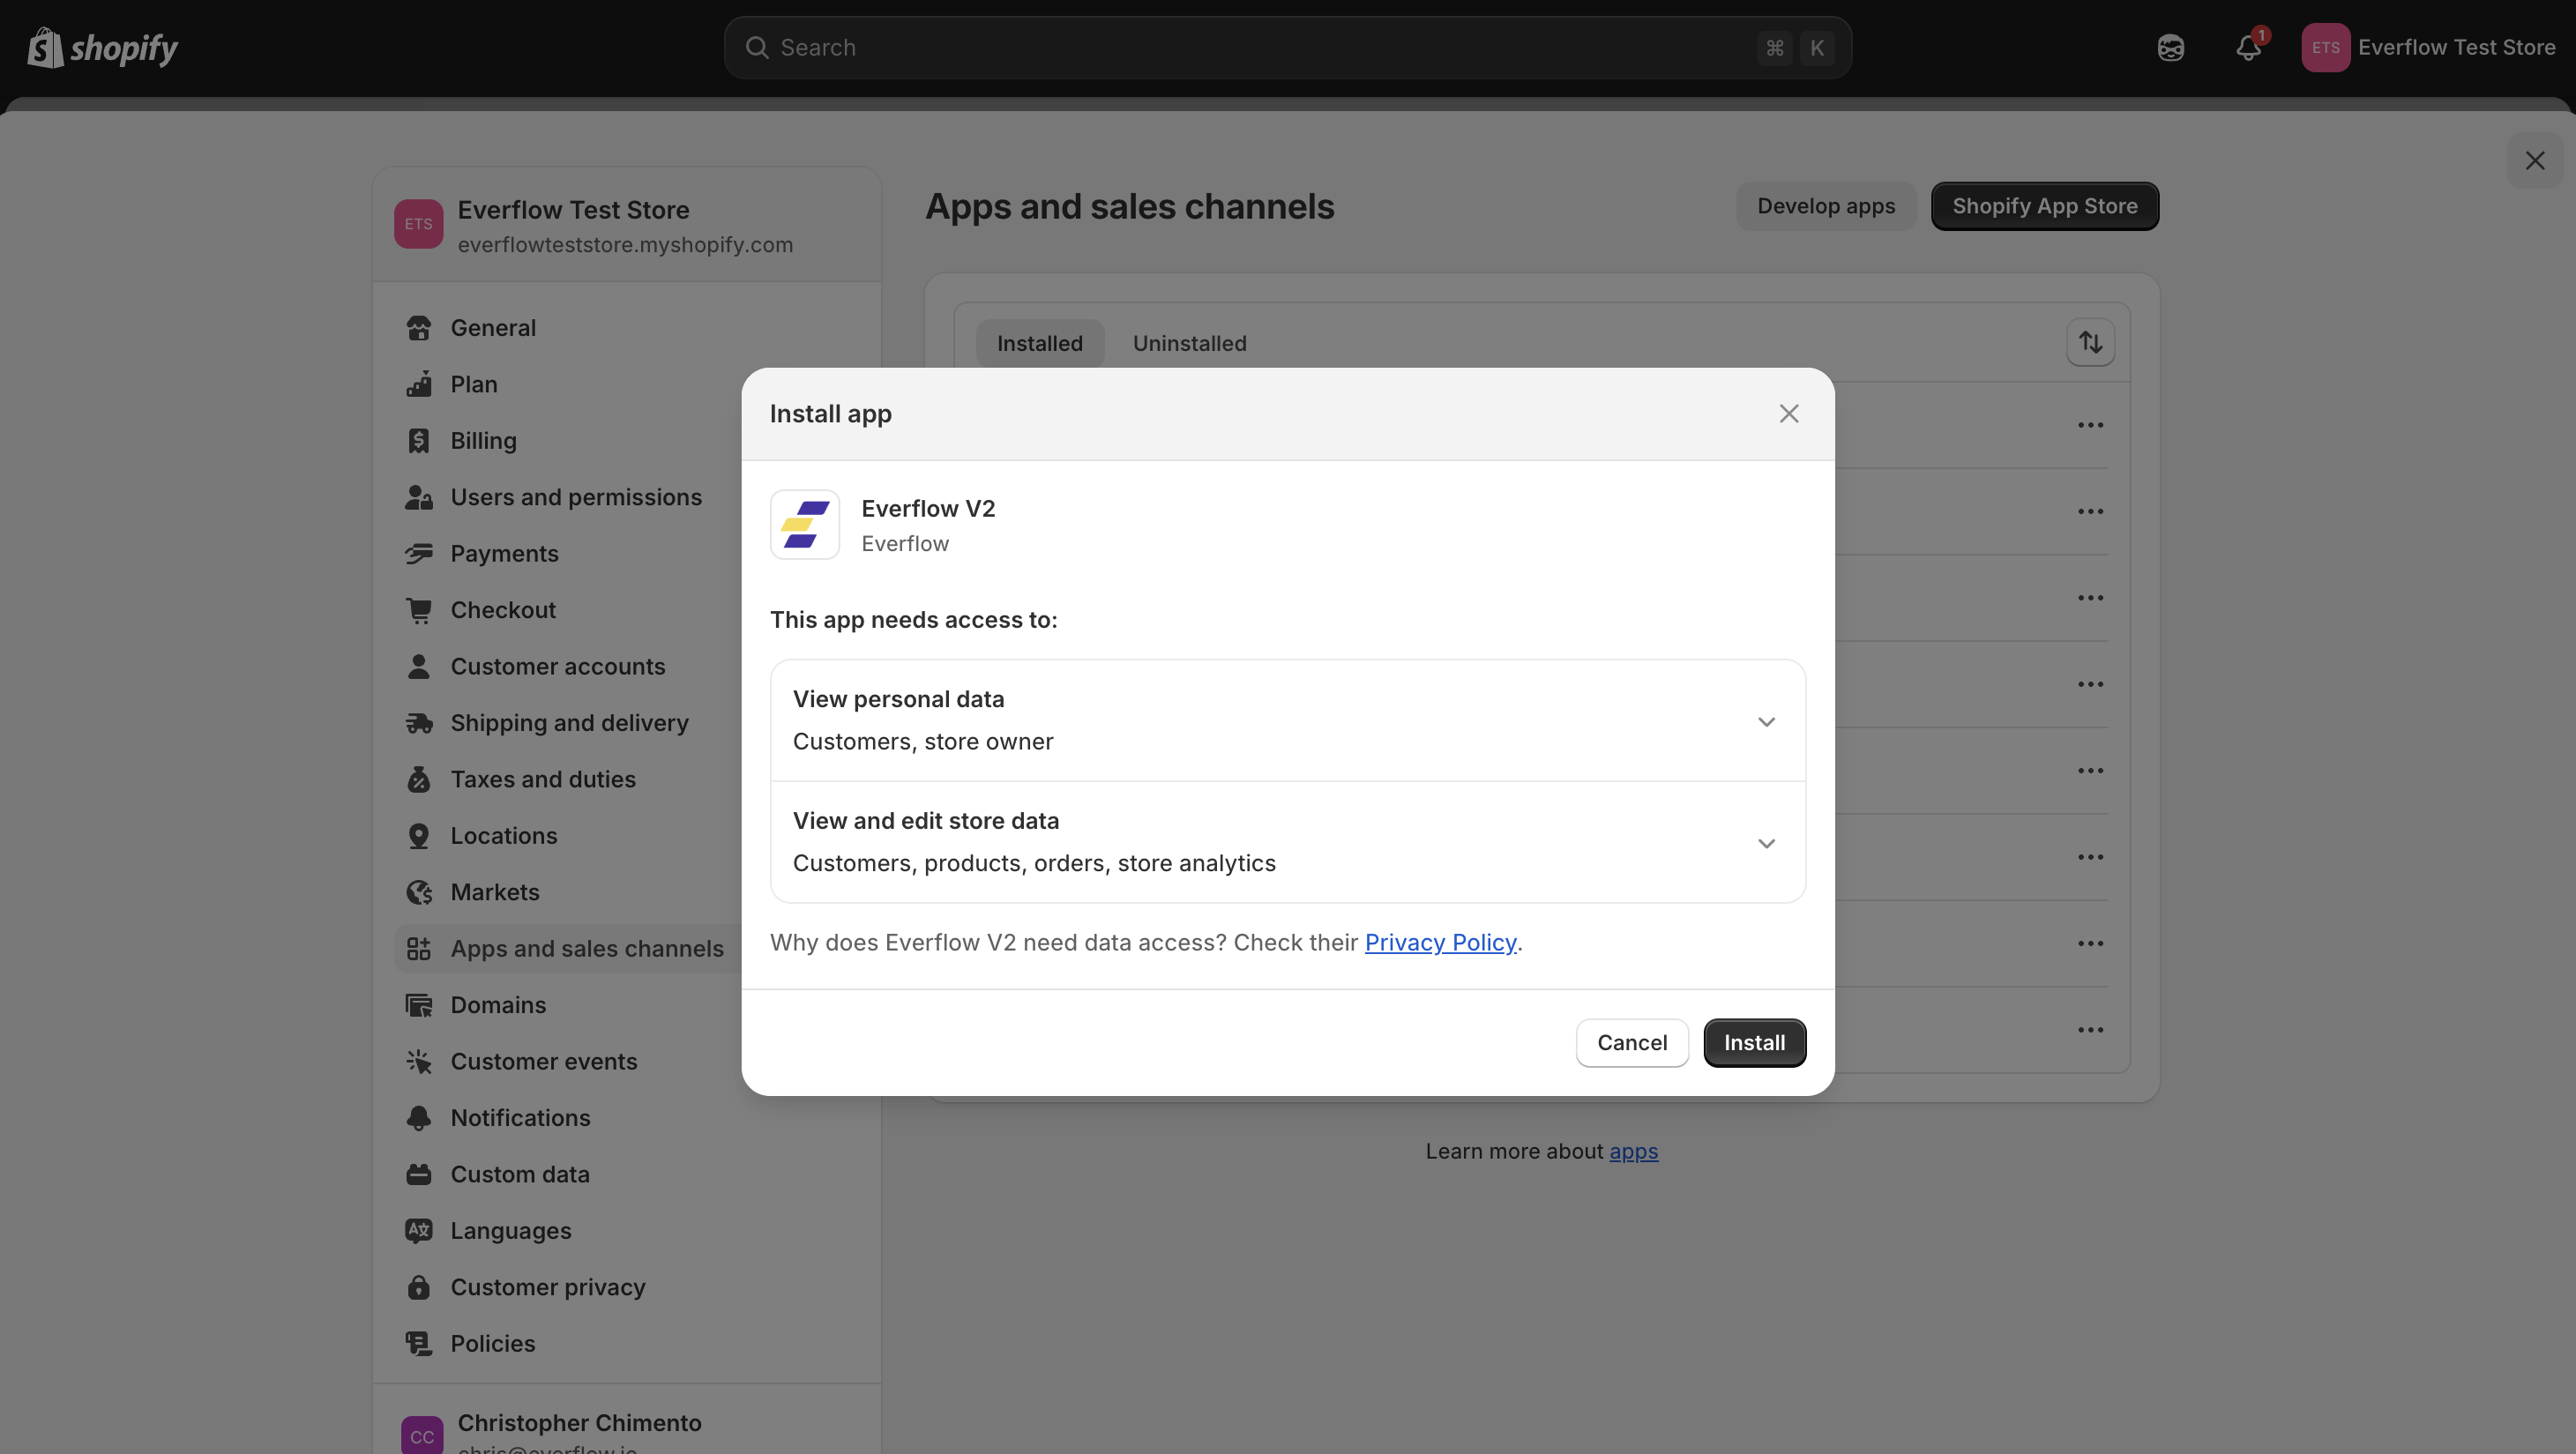Open Customer privacy settings
Screen dimensions: 2576x1454
(548, 1287)
